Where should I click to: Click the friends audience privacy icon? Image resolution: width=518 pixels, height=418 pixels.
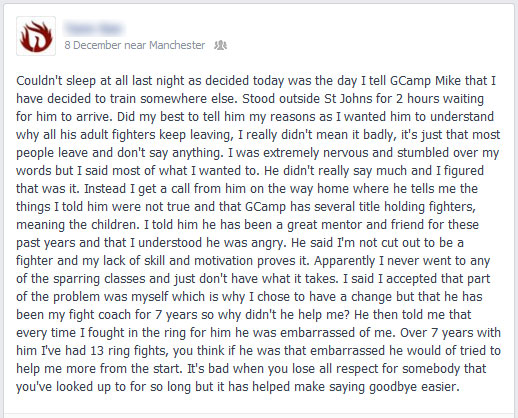(x=220, y=45)
